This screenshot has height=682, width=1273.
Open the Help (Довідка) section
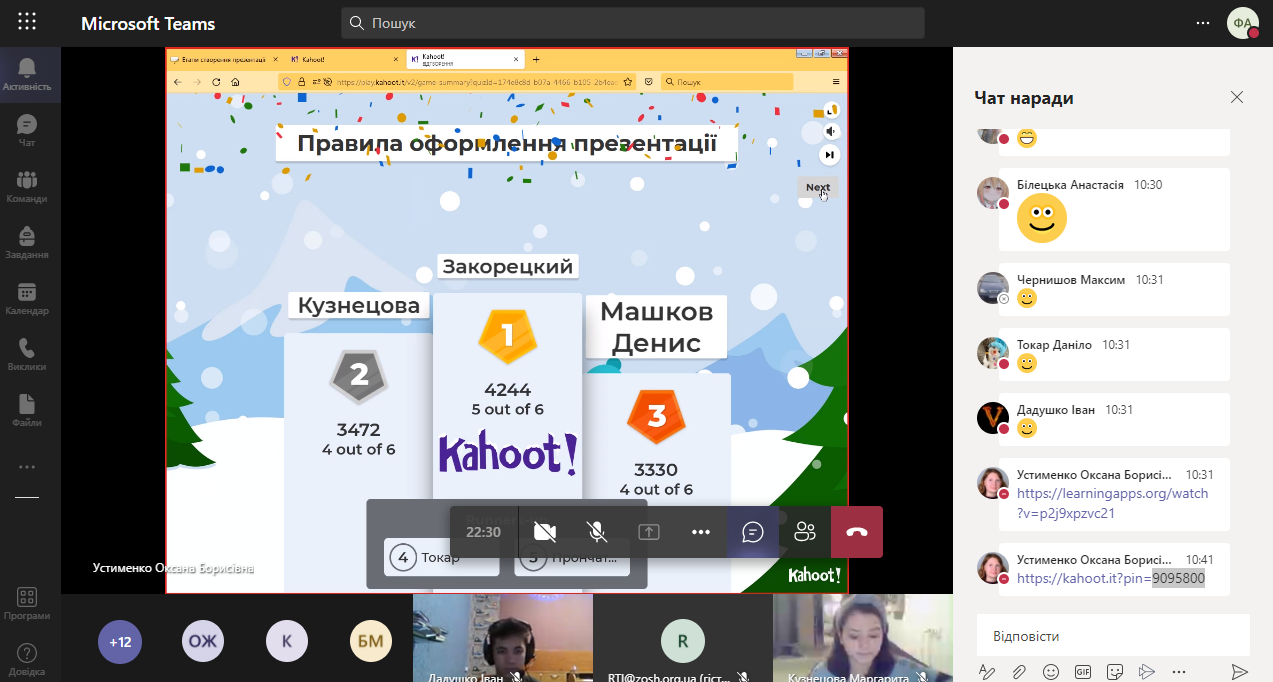click(27, 659)
